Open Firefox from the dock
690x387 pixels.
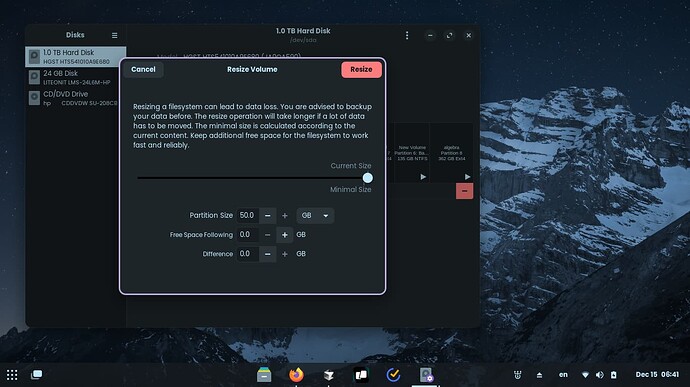point(296,375)
